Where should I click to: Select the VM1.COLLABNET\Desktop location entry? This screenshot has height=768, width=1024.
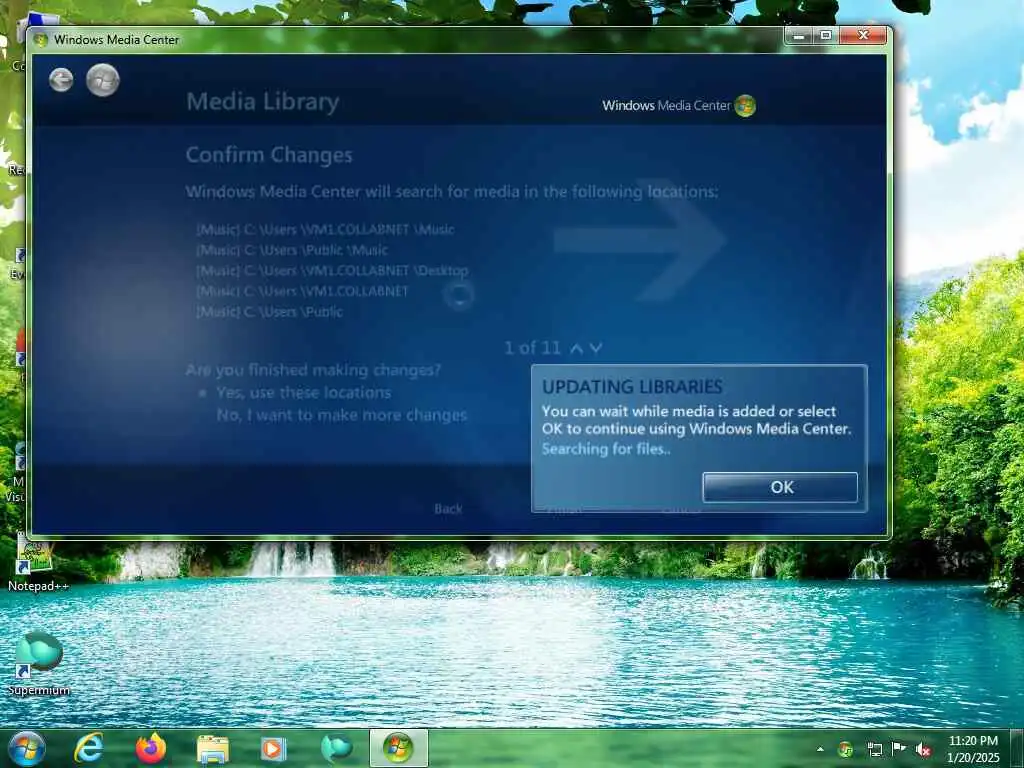[332, 270]
